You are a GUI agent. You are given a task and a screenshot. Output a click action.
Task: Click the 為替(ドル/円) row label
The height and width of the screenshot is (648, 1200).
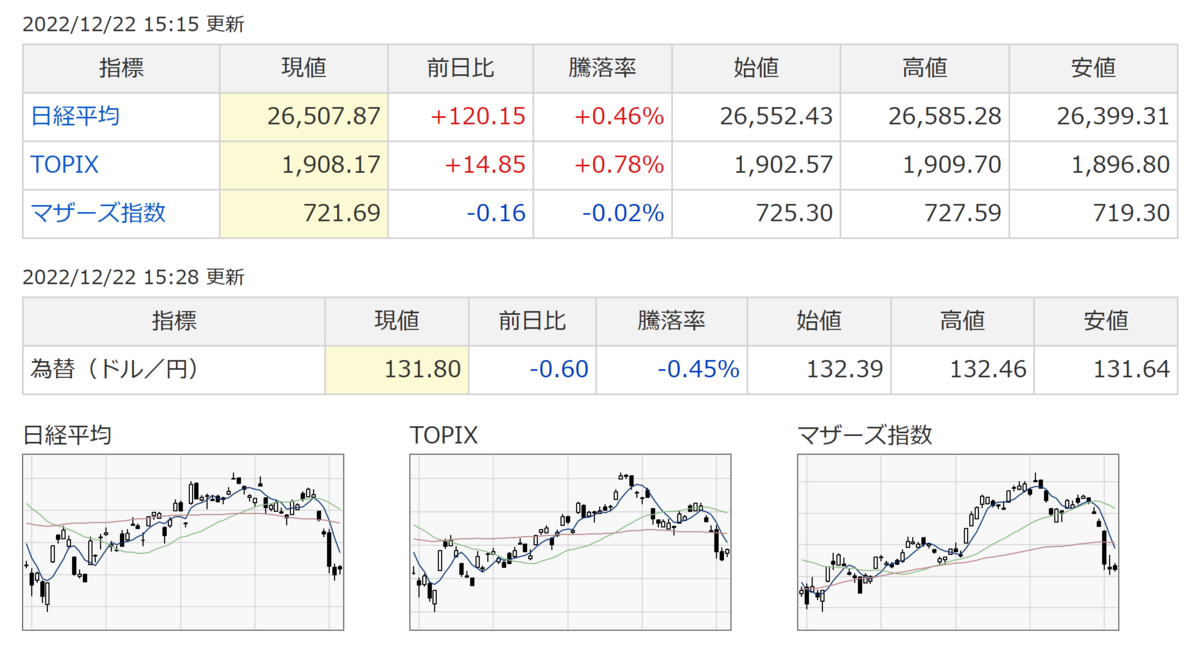click(x=115, y=370)
